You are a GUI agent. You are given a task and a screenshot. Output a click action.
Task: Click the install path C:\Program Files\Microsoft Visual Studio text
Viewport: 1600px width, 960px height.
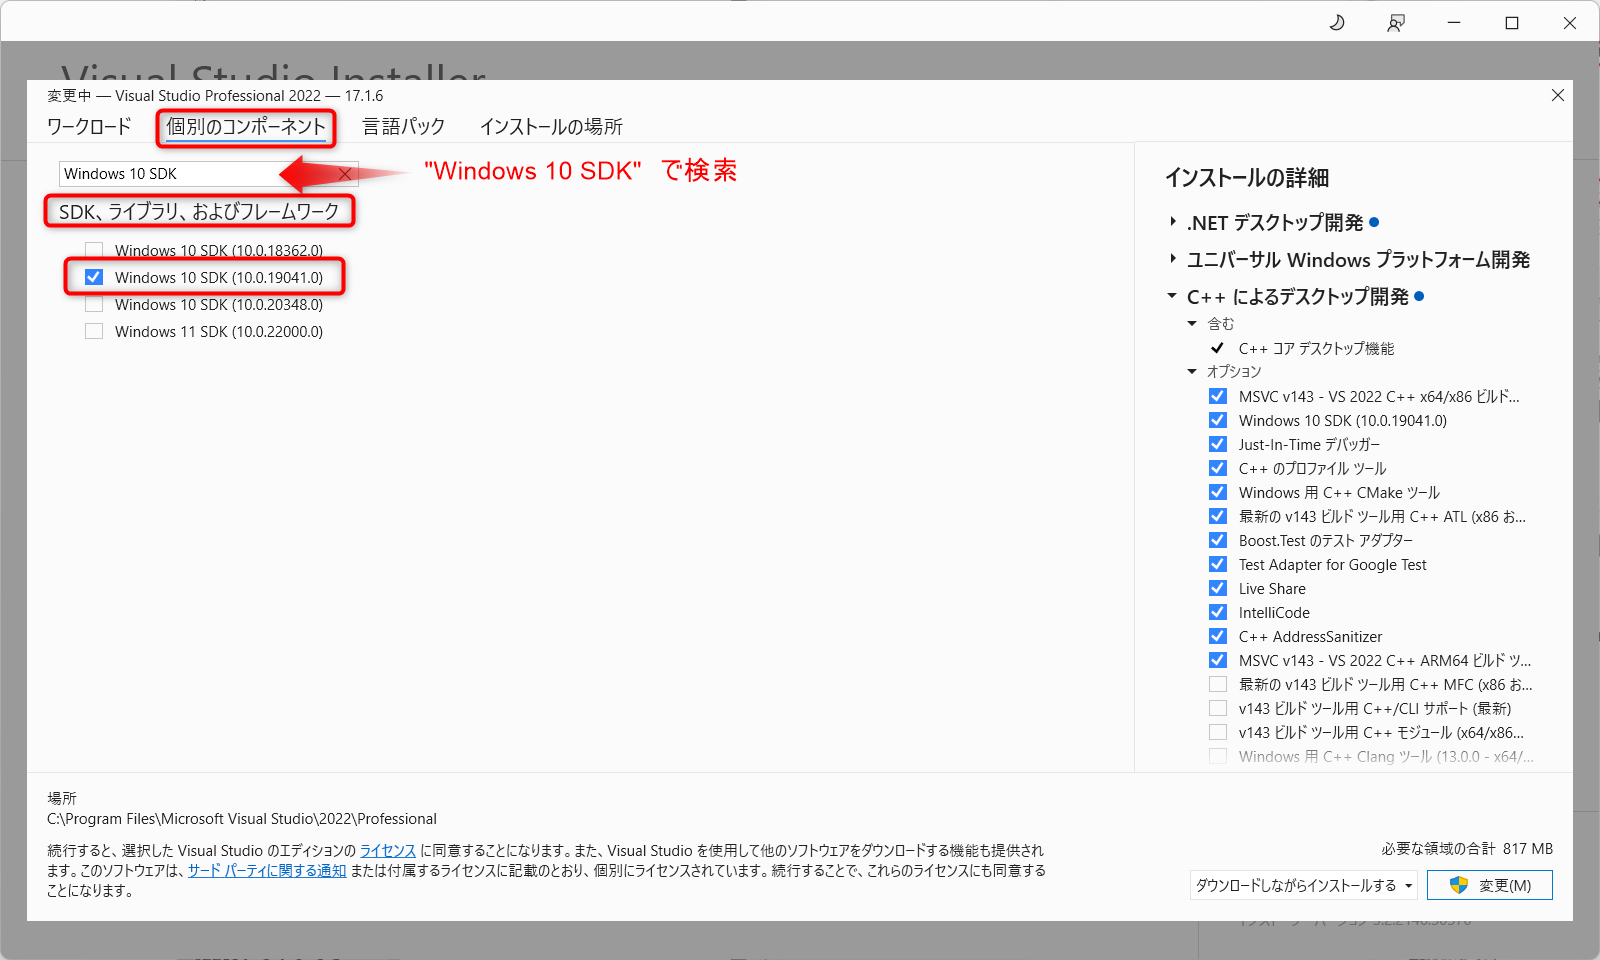pos(242,818)
